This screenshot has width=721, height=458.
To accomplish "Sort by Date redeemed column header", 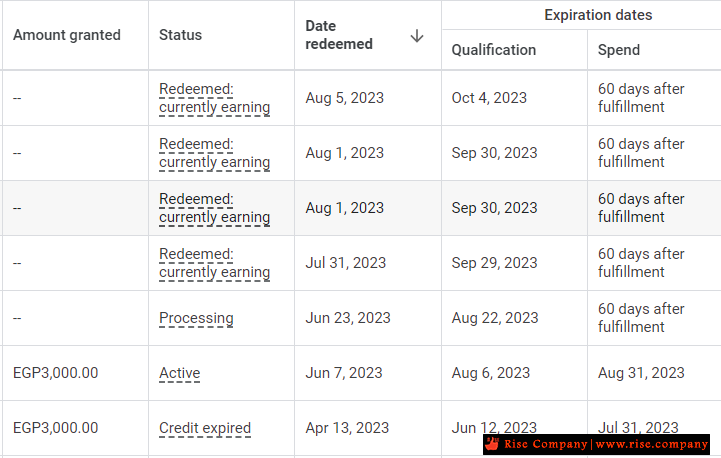I will coord(339,35).
